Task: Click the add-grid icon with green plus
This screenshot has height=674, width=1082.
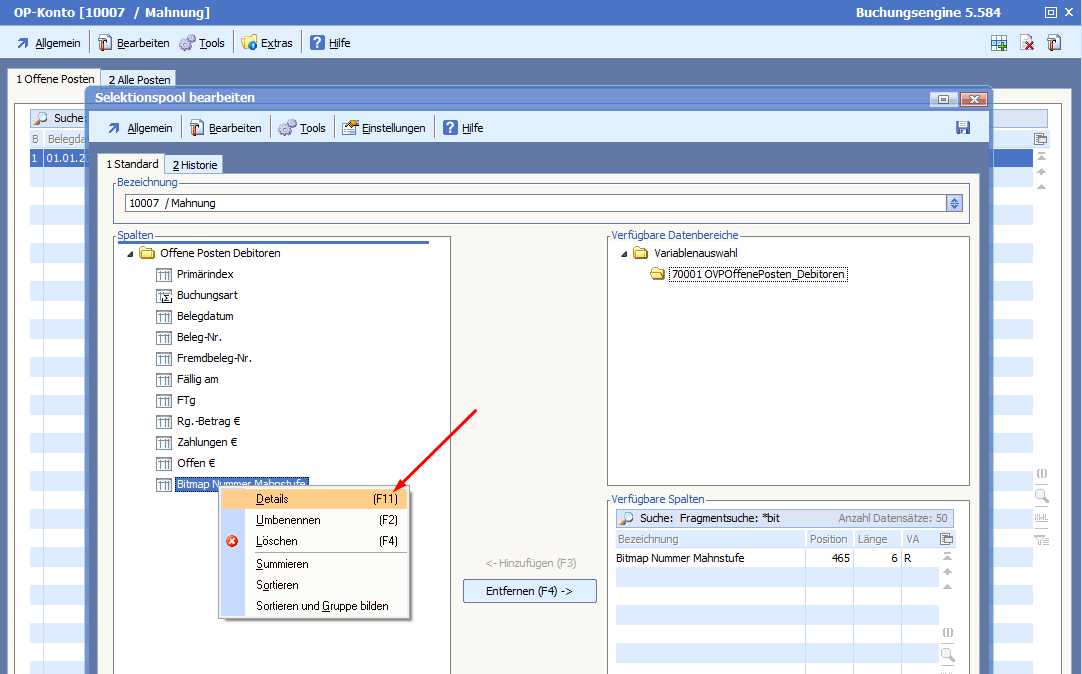Action: [x=998, y=43]
